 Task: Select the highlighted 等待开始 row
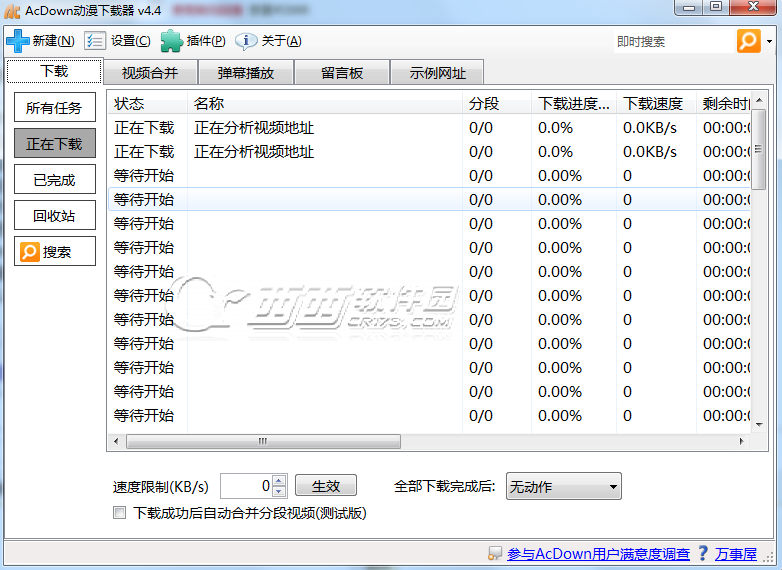click(429, 199)
